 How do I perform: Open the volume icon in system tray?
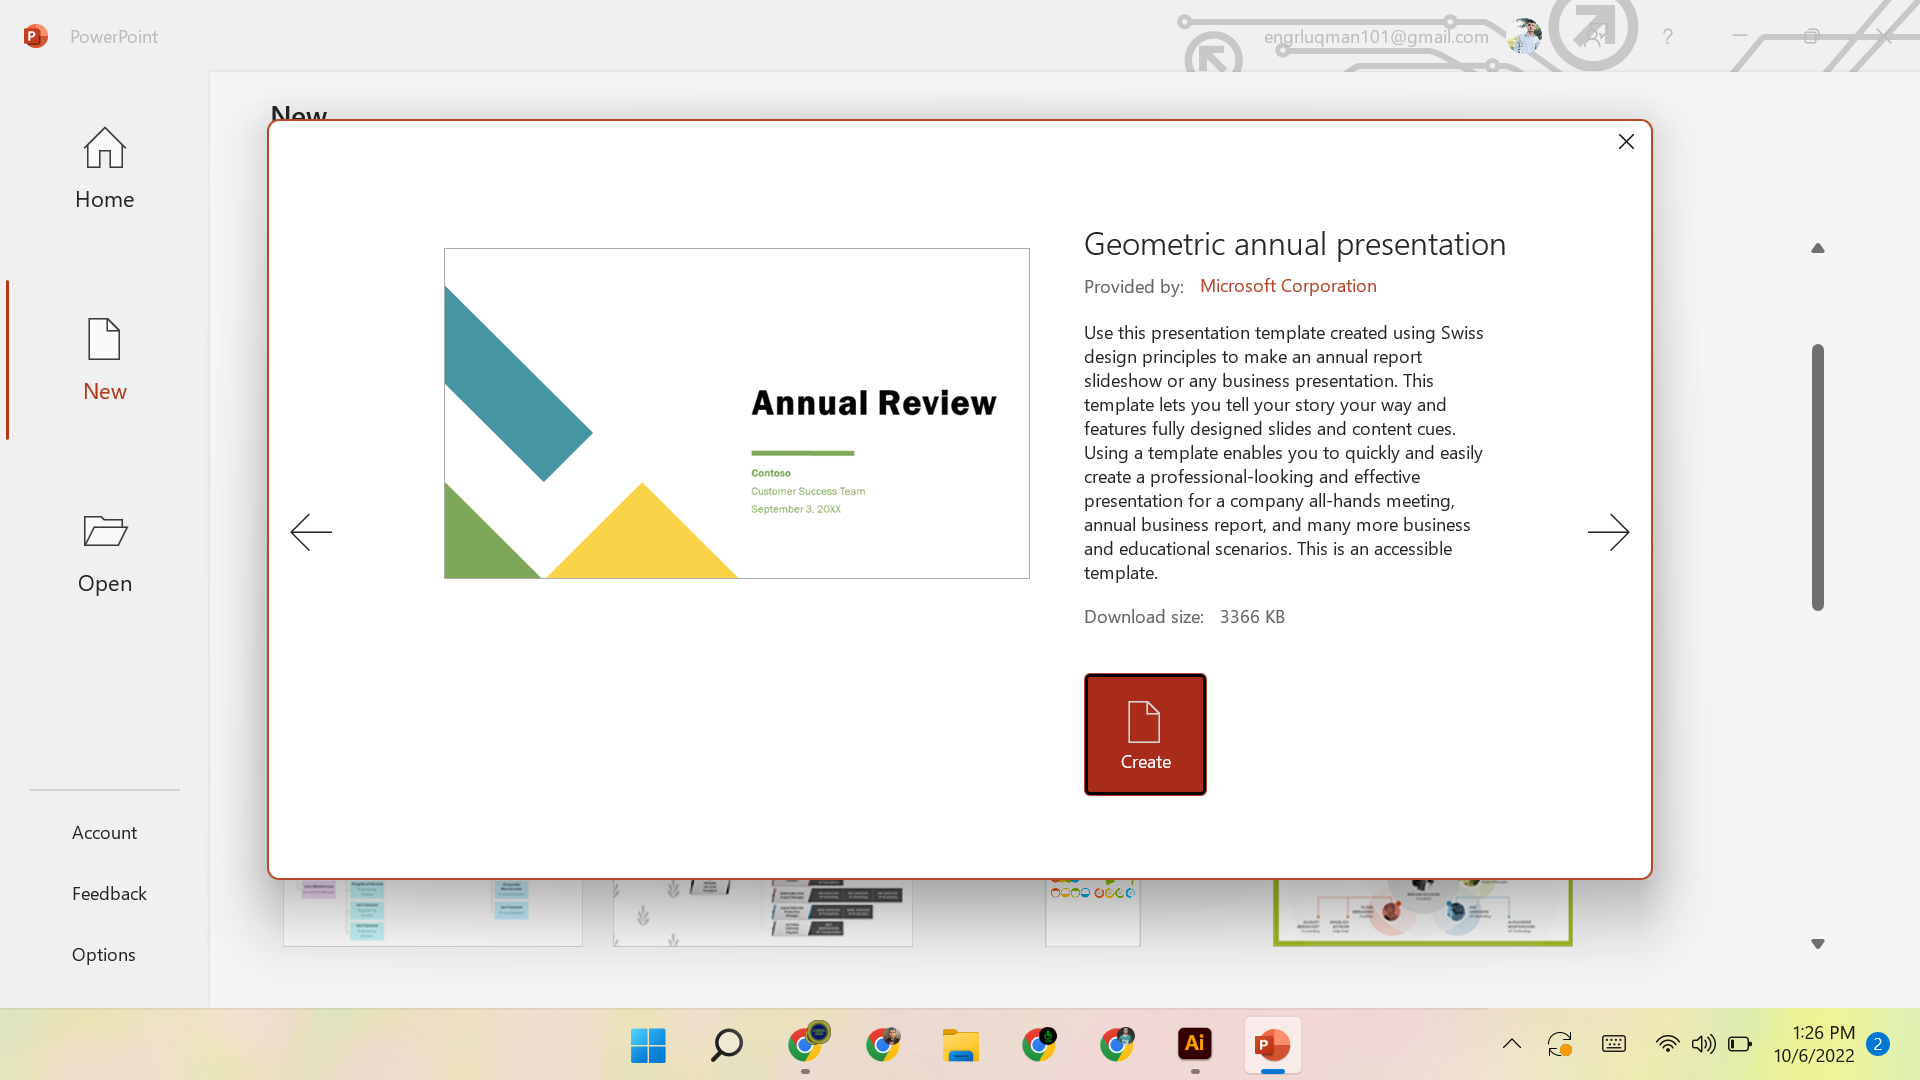[x=1704, y=1043]
